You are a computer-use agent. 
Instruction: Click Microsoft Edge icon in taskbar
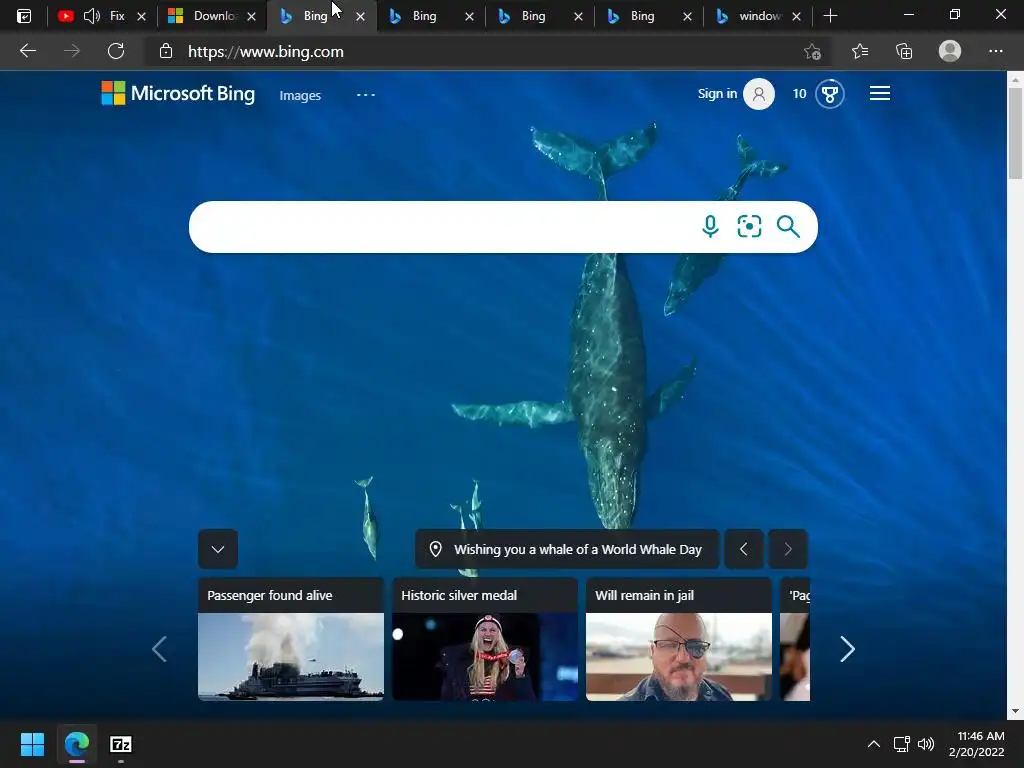pyautogui.click(x=76, y=744)
